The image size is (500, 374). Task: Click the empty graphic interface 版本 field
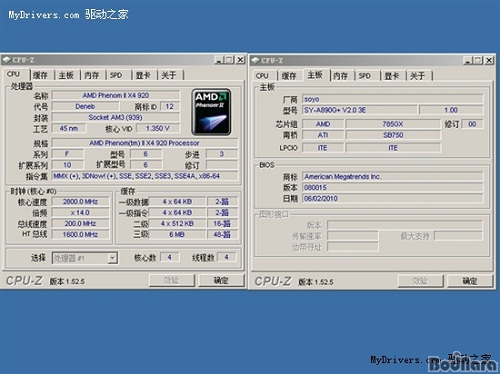(x=405, y=225)
